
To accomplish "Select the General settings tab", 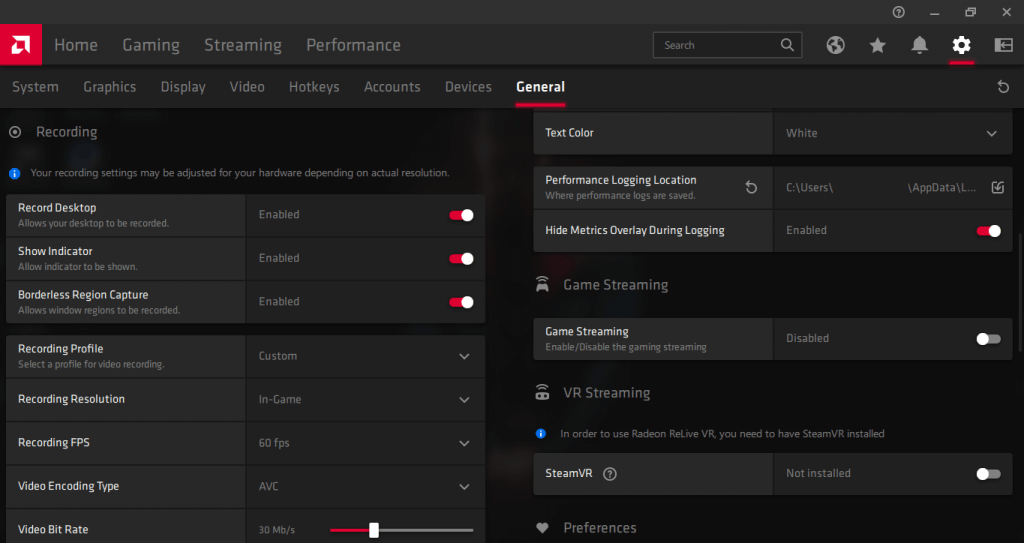I will pyautogui.click(x=540, y=87).
